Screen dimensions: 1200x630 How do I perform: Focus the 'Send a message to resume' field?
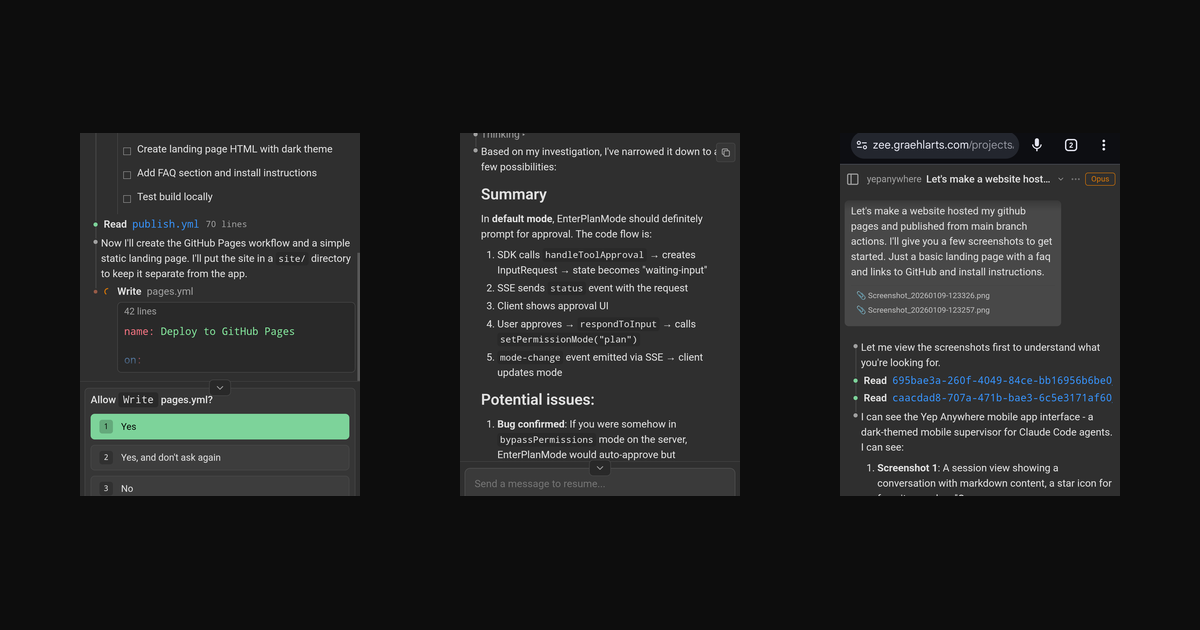tap(600, 483)
